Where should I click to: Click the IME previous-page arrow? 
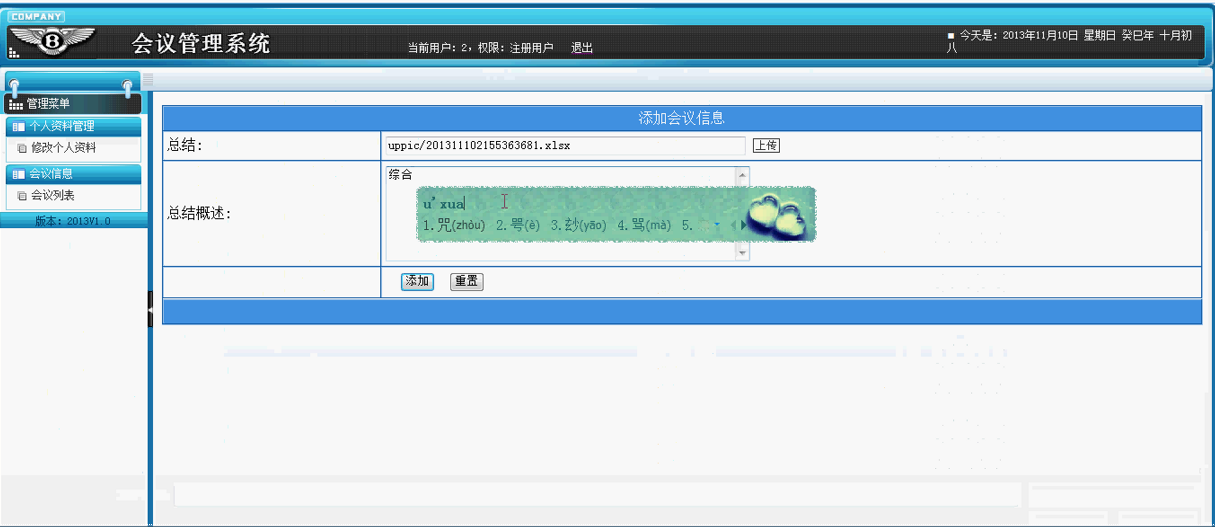coord(731,226)
